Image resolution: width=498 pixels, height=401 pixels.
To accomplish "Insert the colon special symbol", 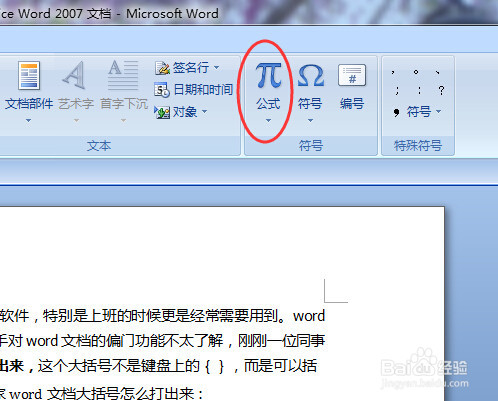I will click(419, 91).
